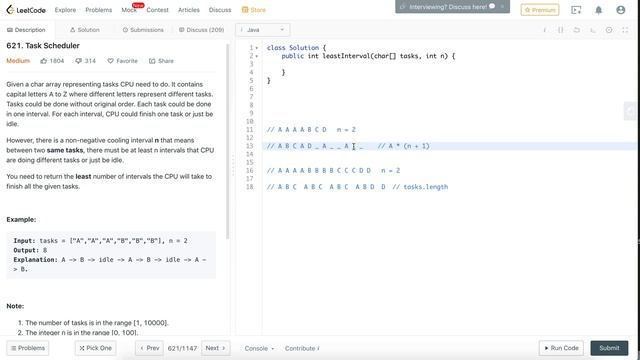Click Run Code
The image size is (640, 360).
click(561, 348)
